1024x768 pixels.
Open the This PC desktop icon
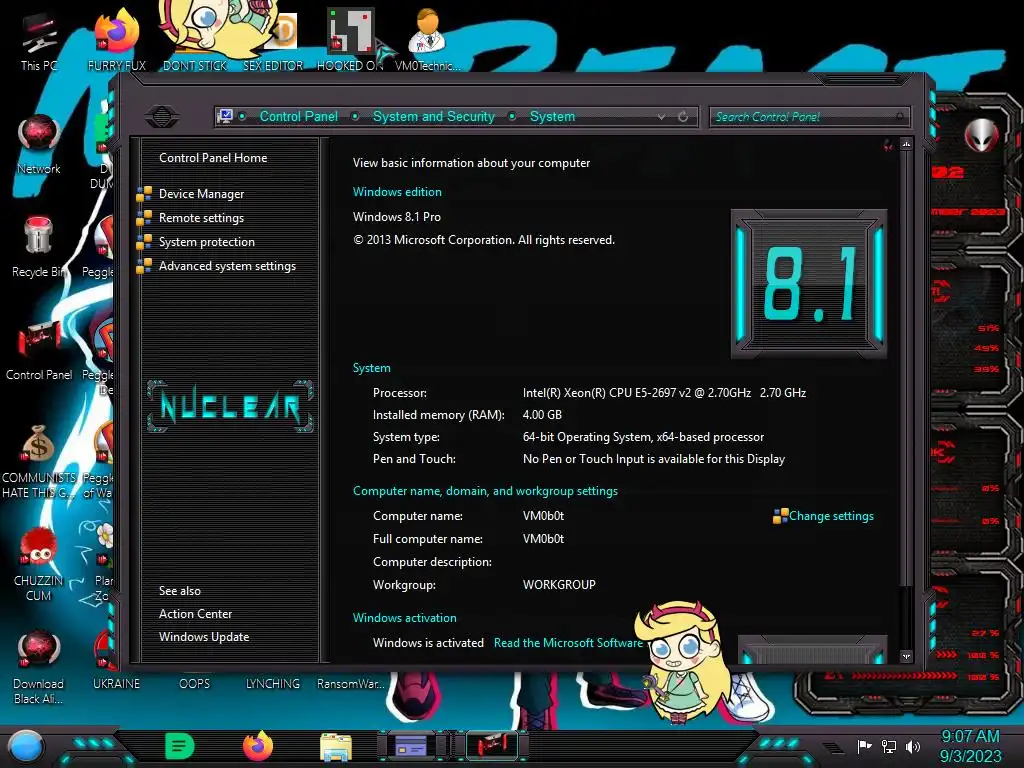tap(39, 42)
